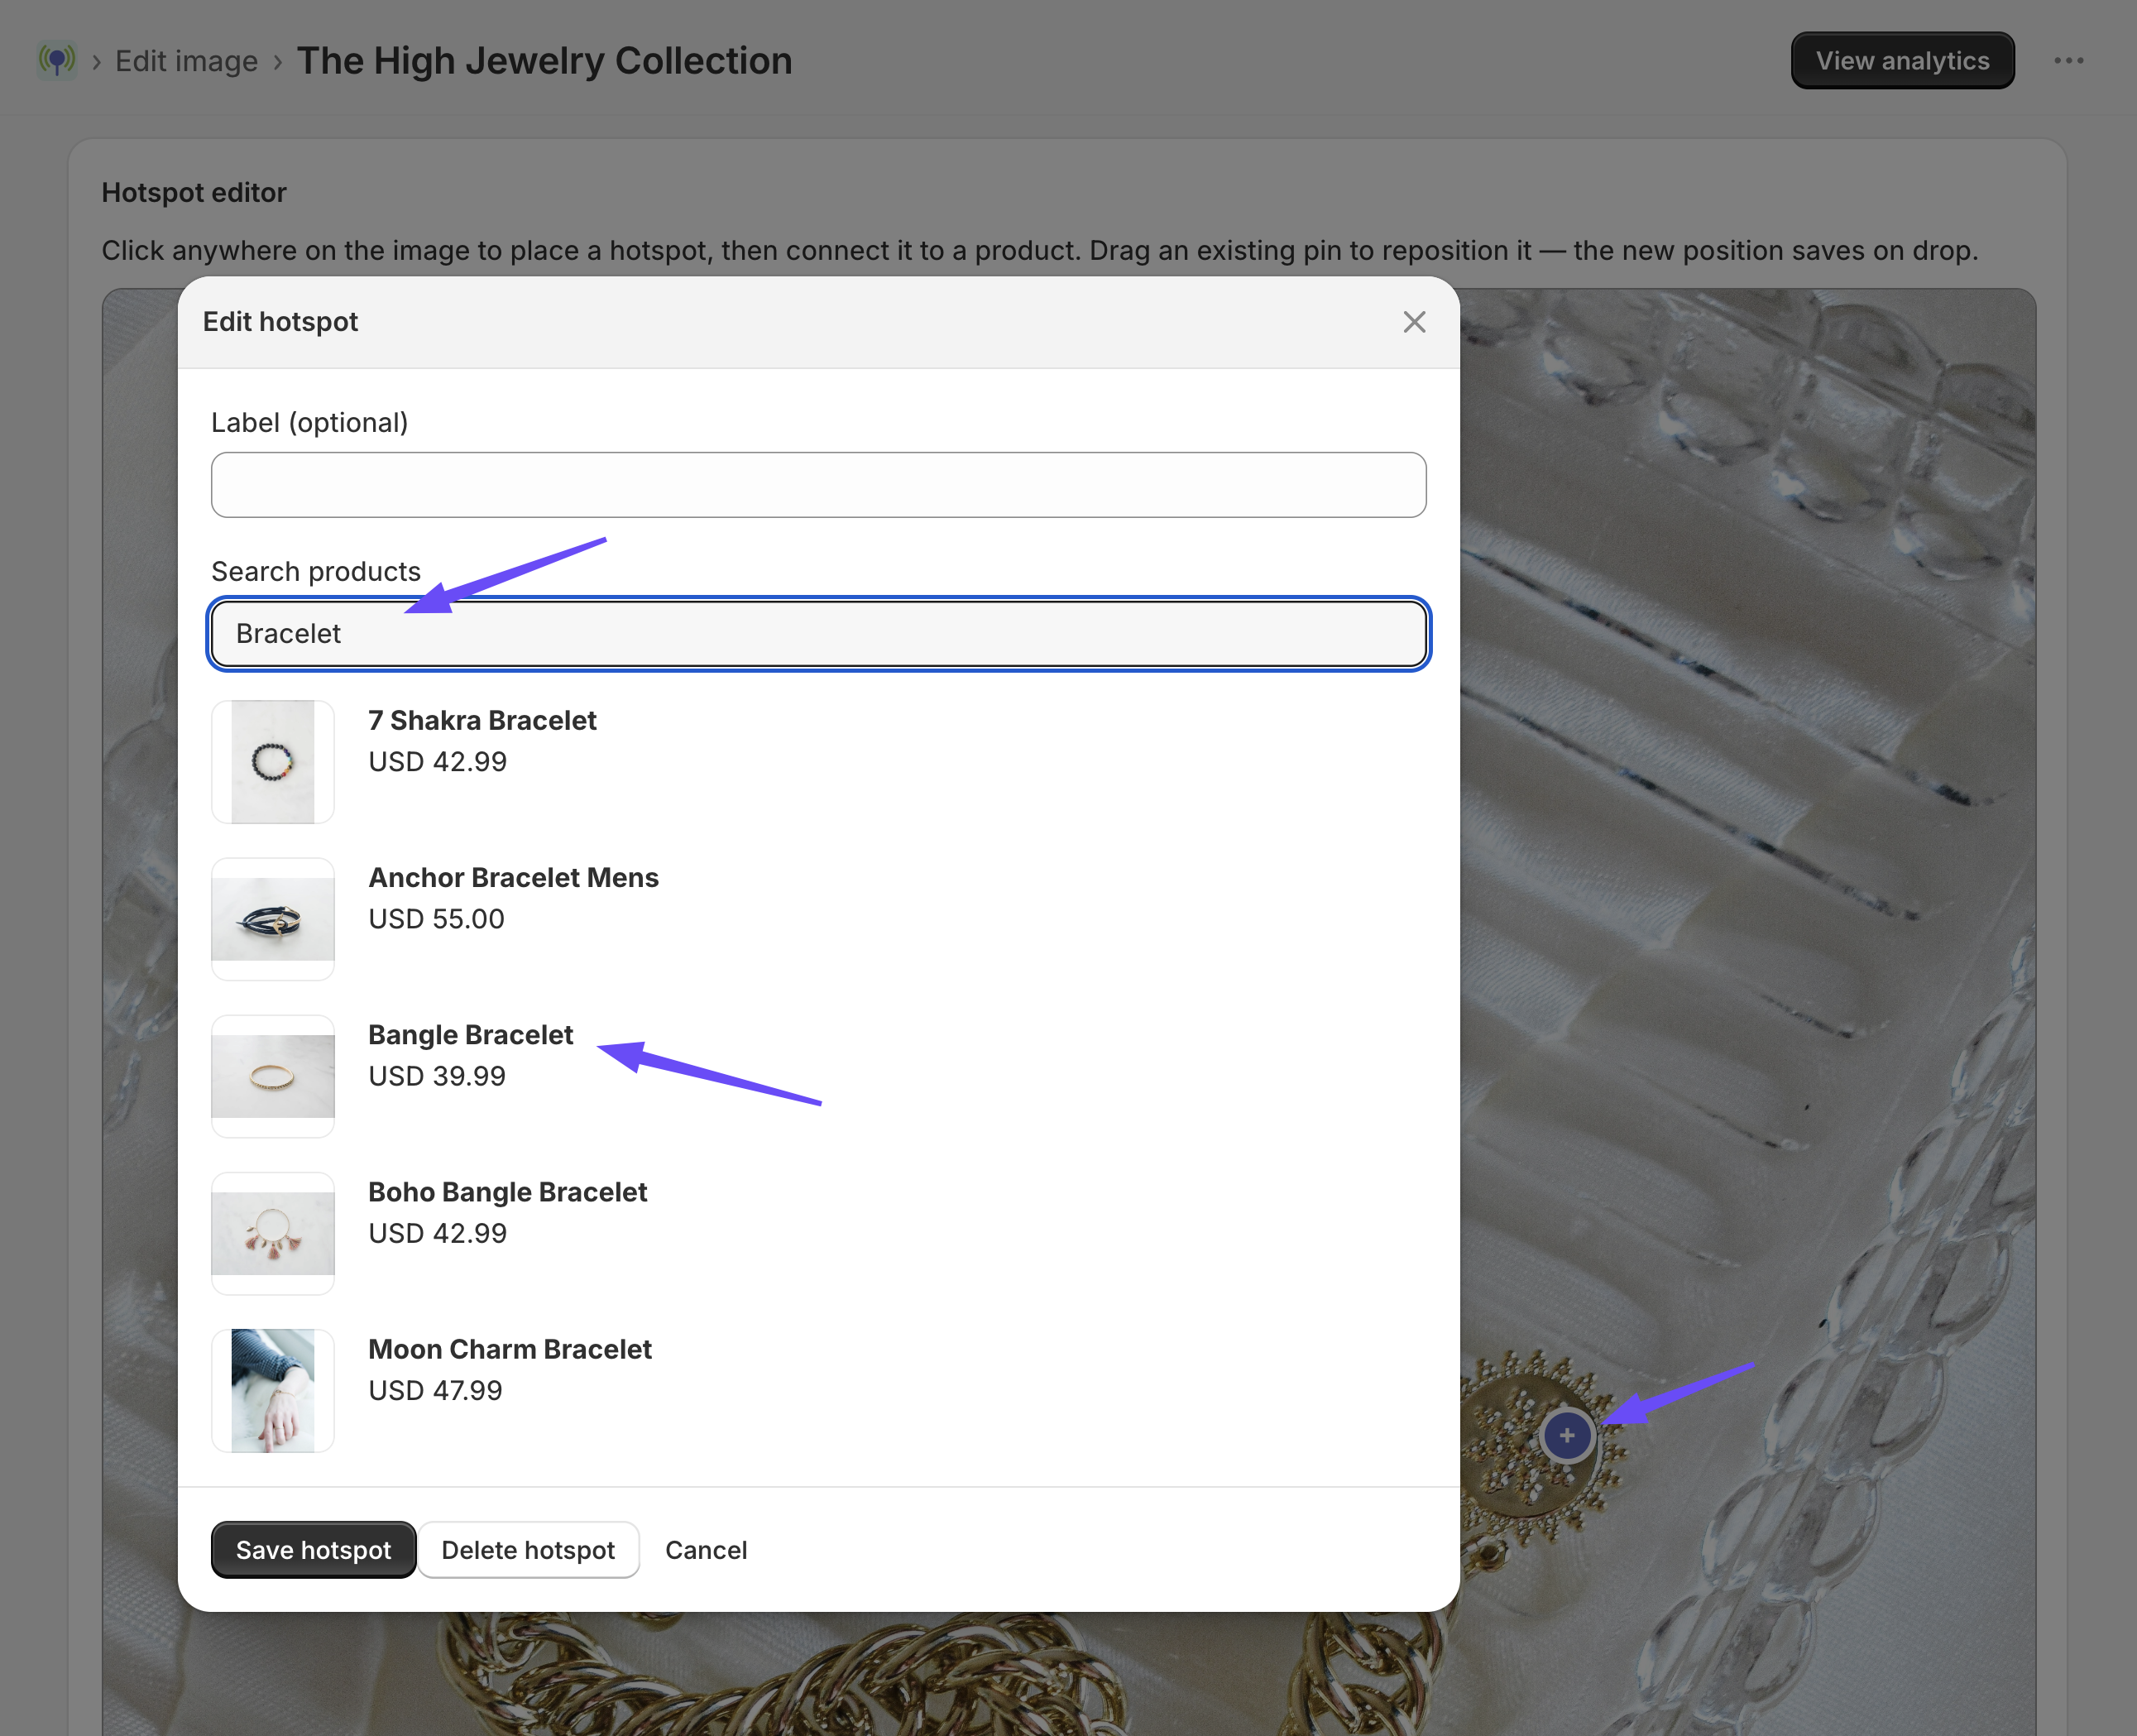Choose the Moon Charm Bracelet title
The image size is (2137, 1736).
(510, 1349)
